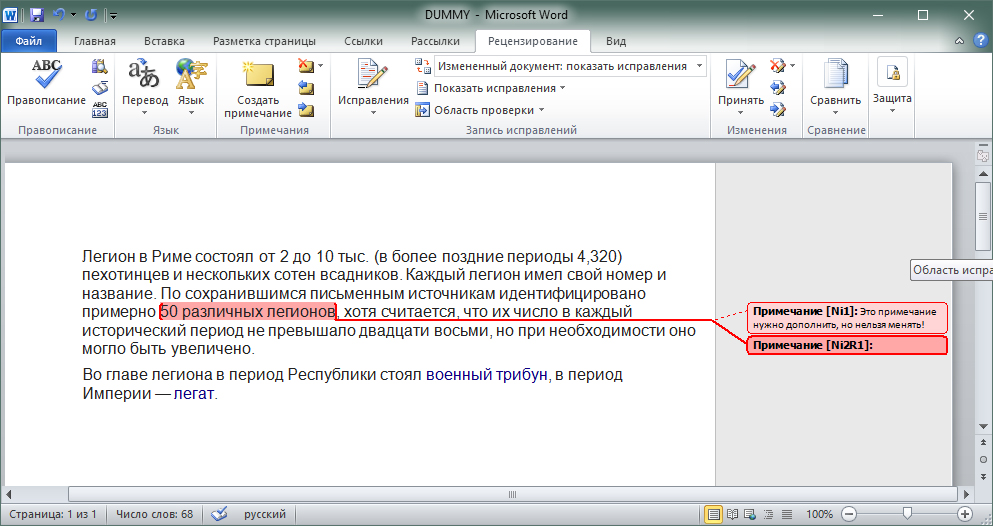Click the previous page double-arrow icon
This screenshot has height=526, width=993.
[983, 442]
